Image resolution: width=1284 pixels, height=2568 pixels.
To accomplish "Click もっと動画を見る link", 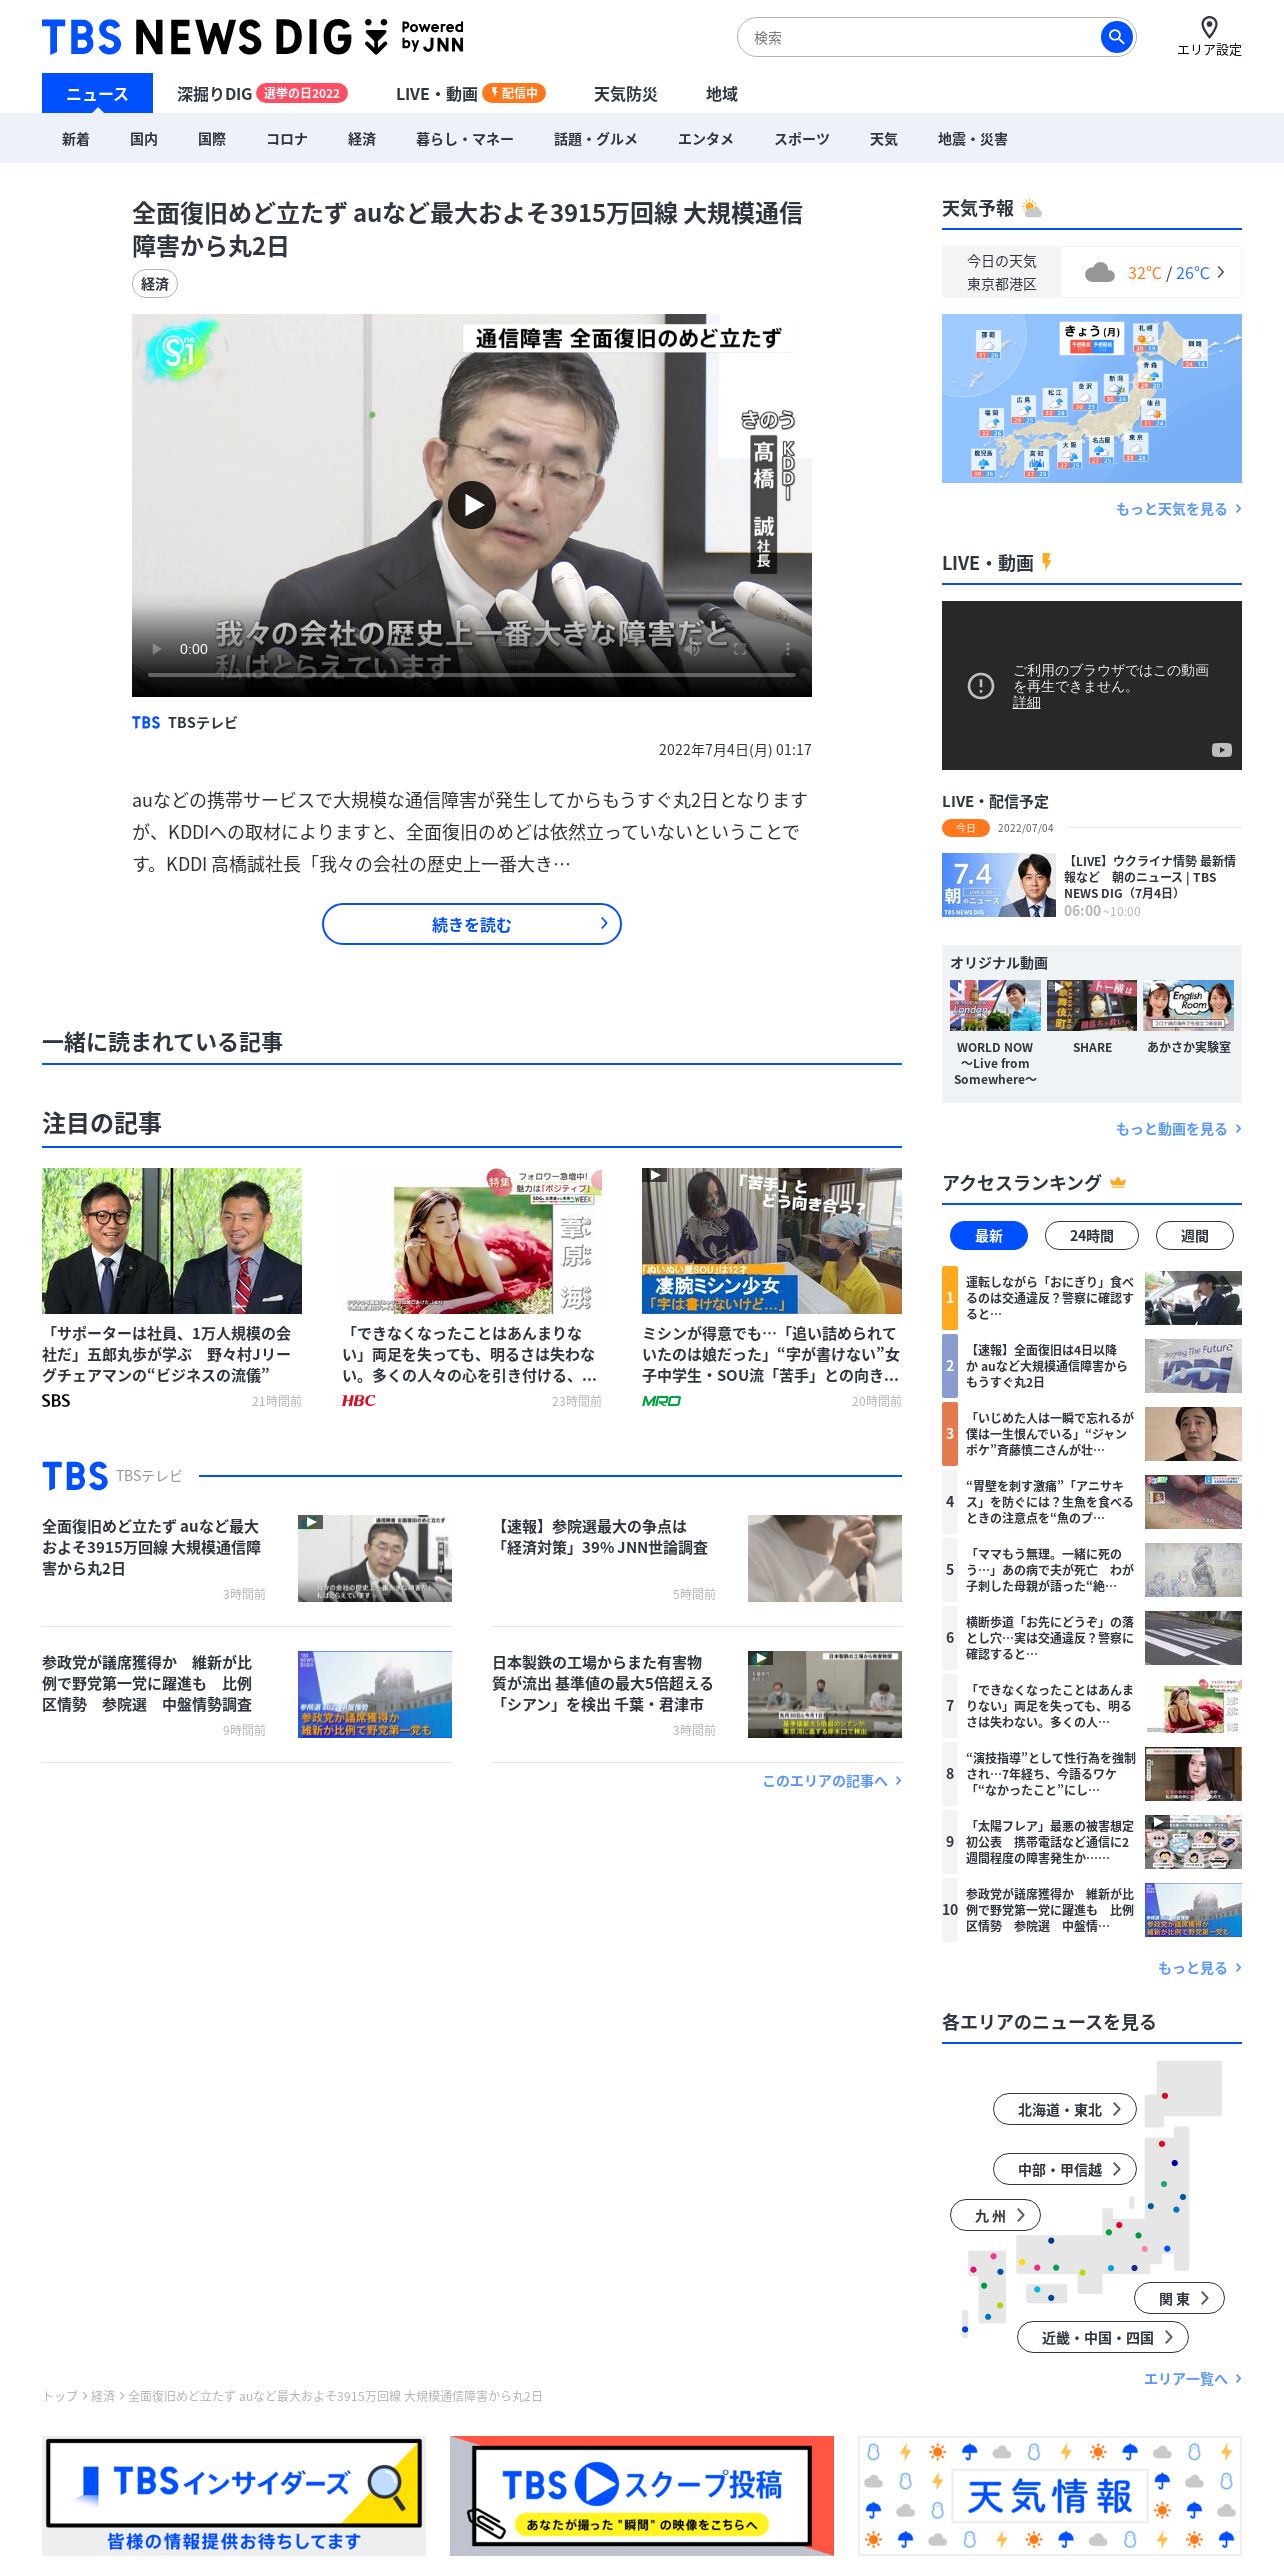I will [1178, 1129].
